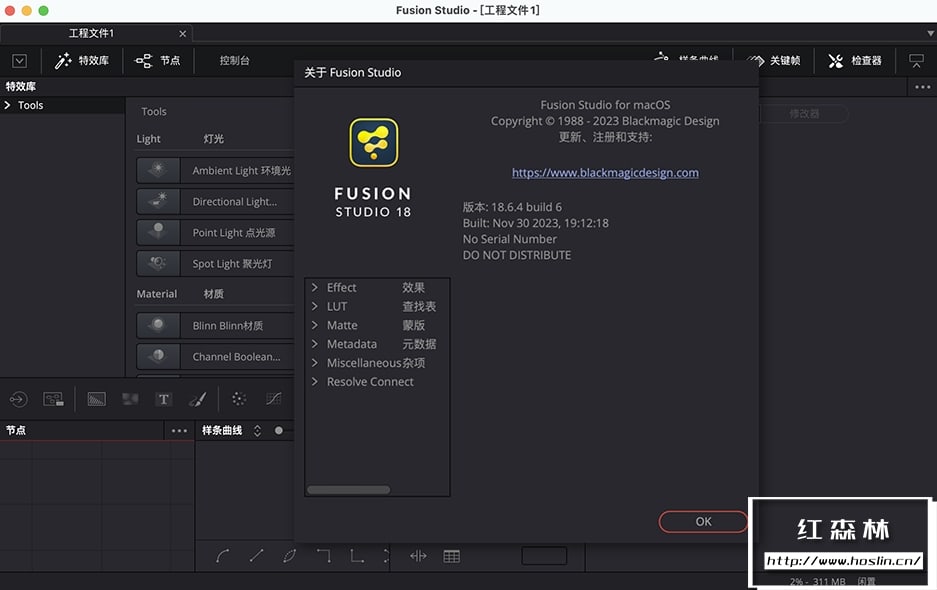Switch to the 工程文件1 document tab
937x590 pixels.
pyautogui.click(x=91, y=33)
